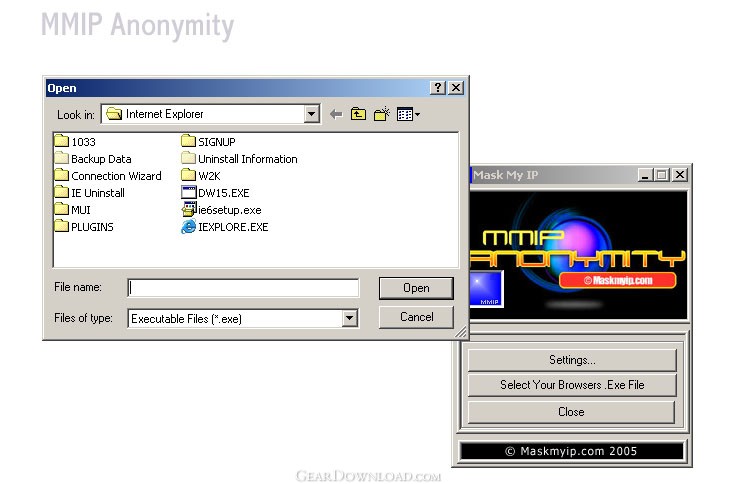Select the MUI folder icon
The height and width of the screenshot is (484, 737).
tap(62, 209)
